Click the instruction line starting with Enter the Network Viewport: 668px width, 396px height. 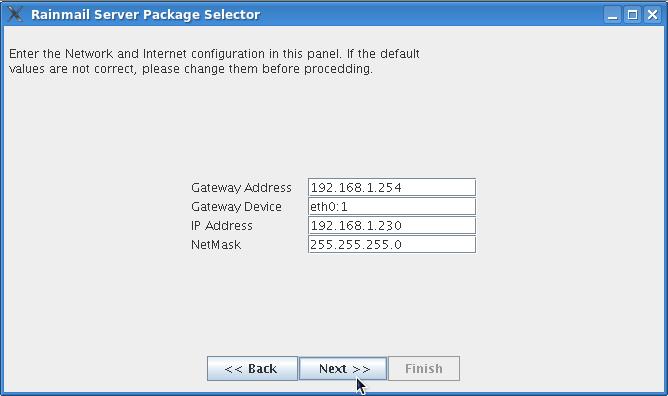(214, 54)
